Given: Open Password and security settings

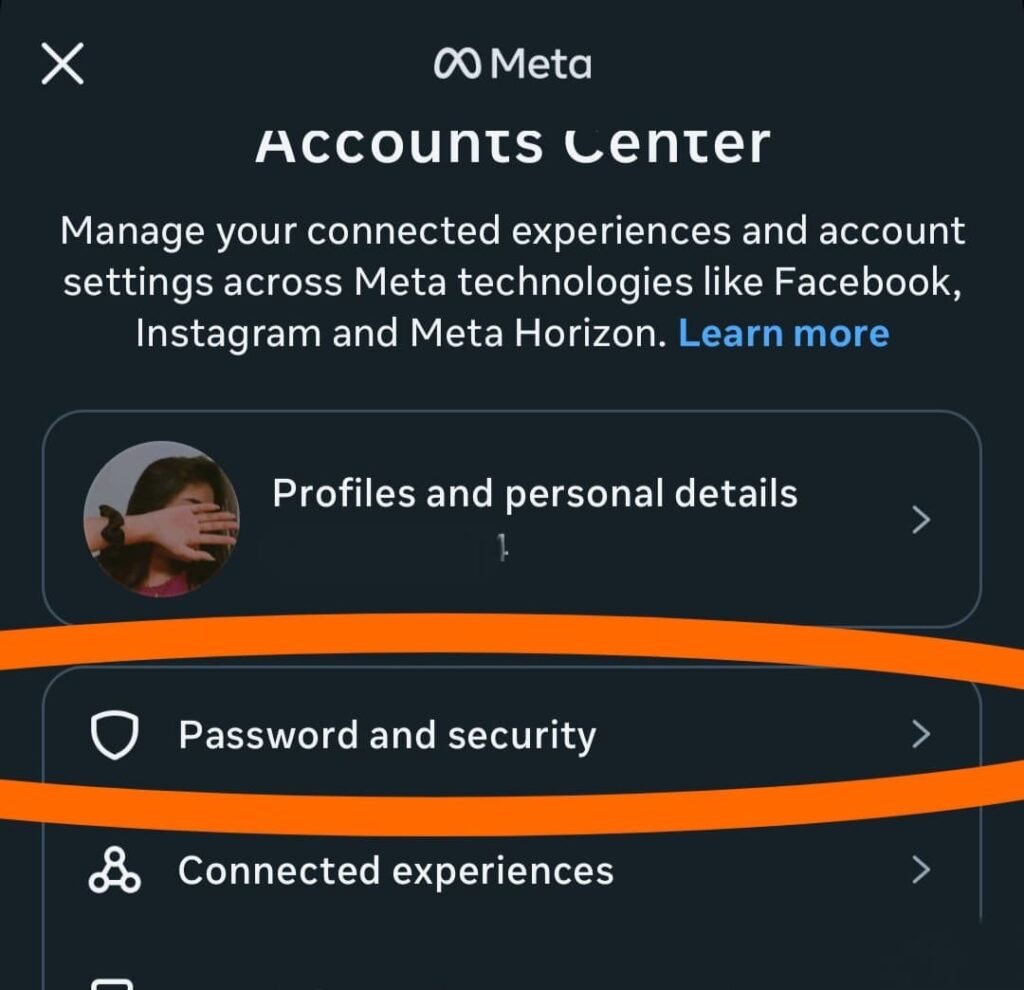Looking at the screenshot, I should tap(387, 736).
